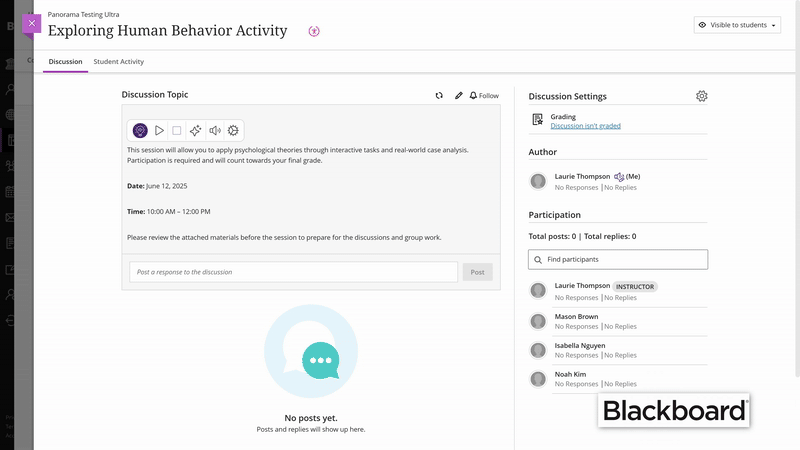The height and width of the screenshot is (450, 800).
Task: Click the pencil edit icon
Action: 459,96
